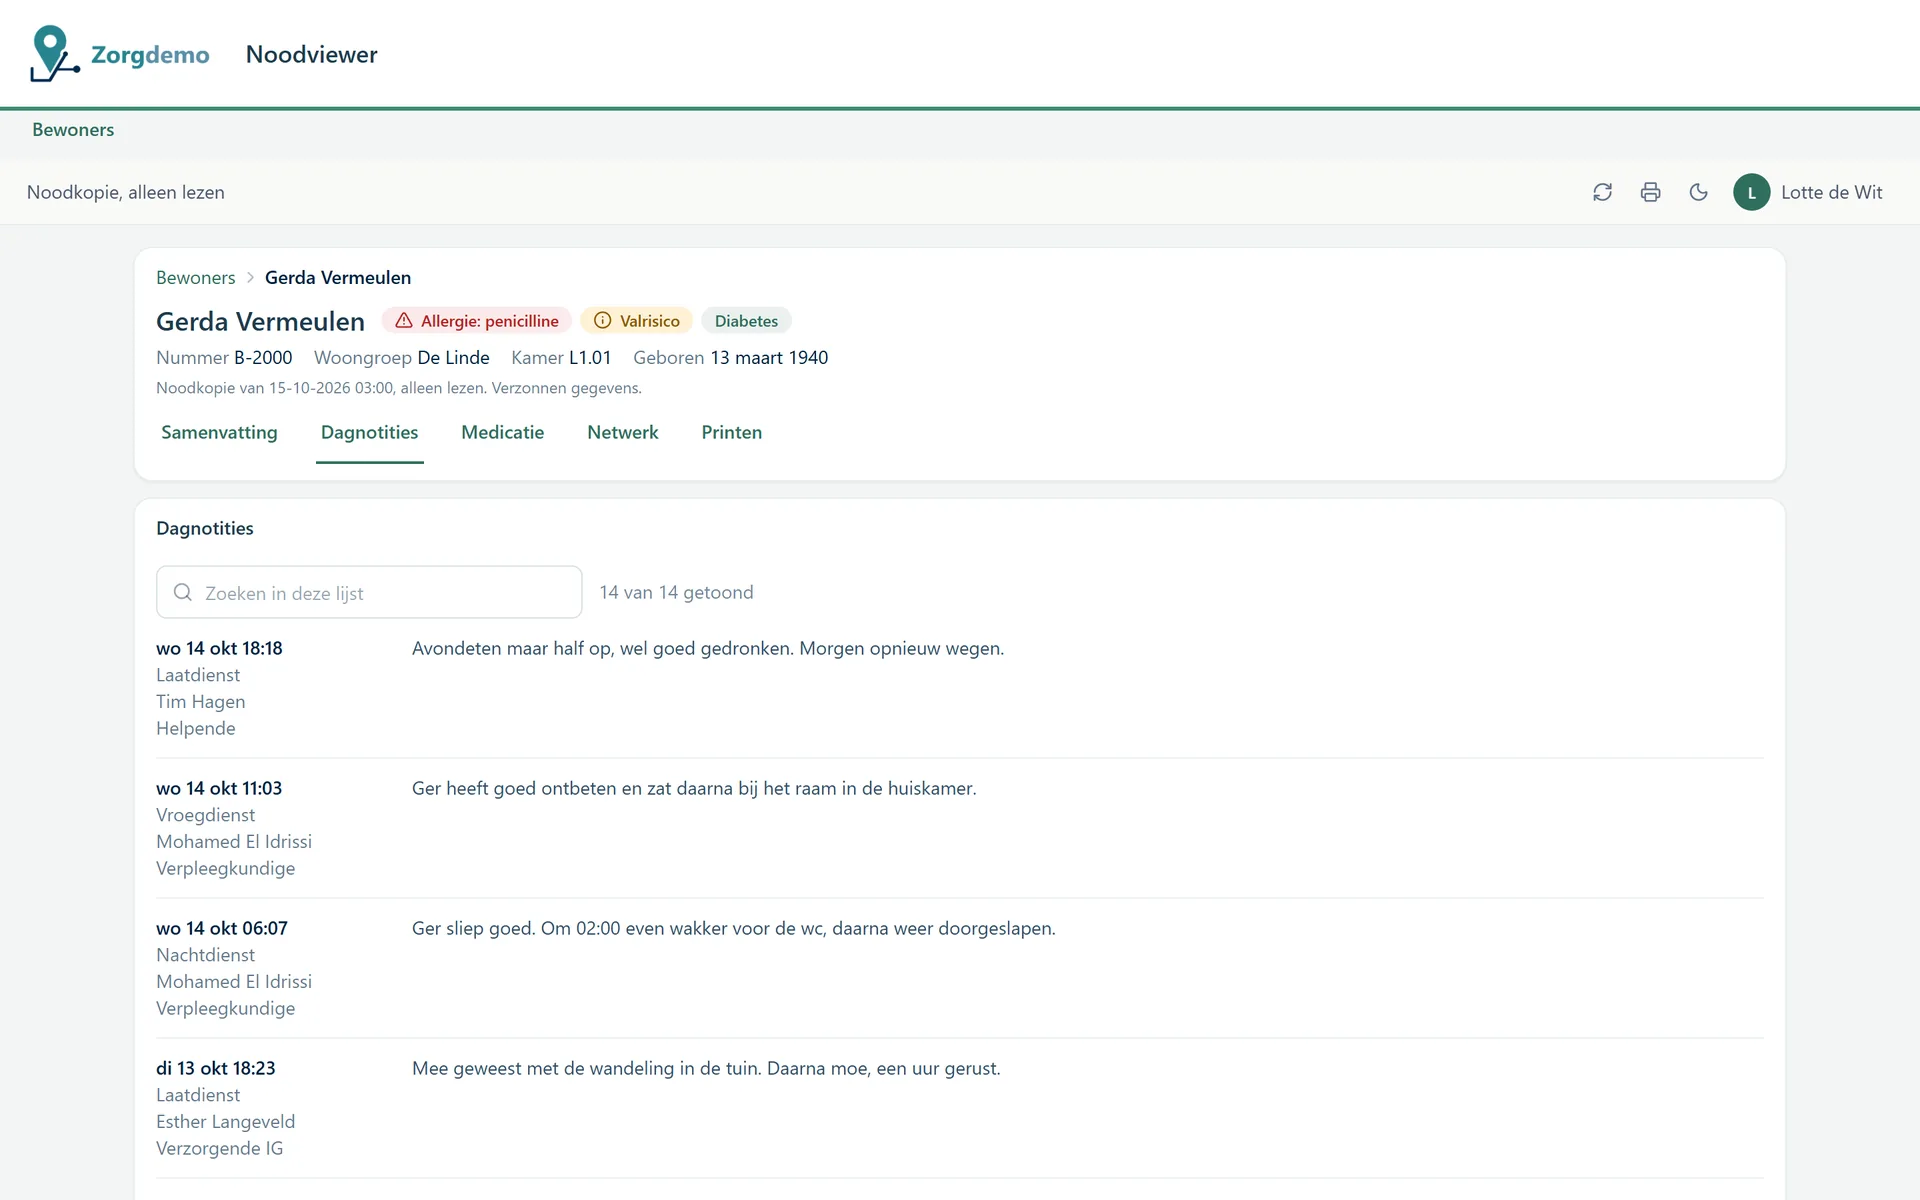Screen dimensions: 1920x1200
Task: Click the 'wo 14 okt 11:03' note timestamp
Action: pyautogui.click(x=219, y=788)
